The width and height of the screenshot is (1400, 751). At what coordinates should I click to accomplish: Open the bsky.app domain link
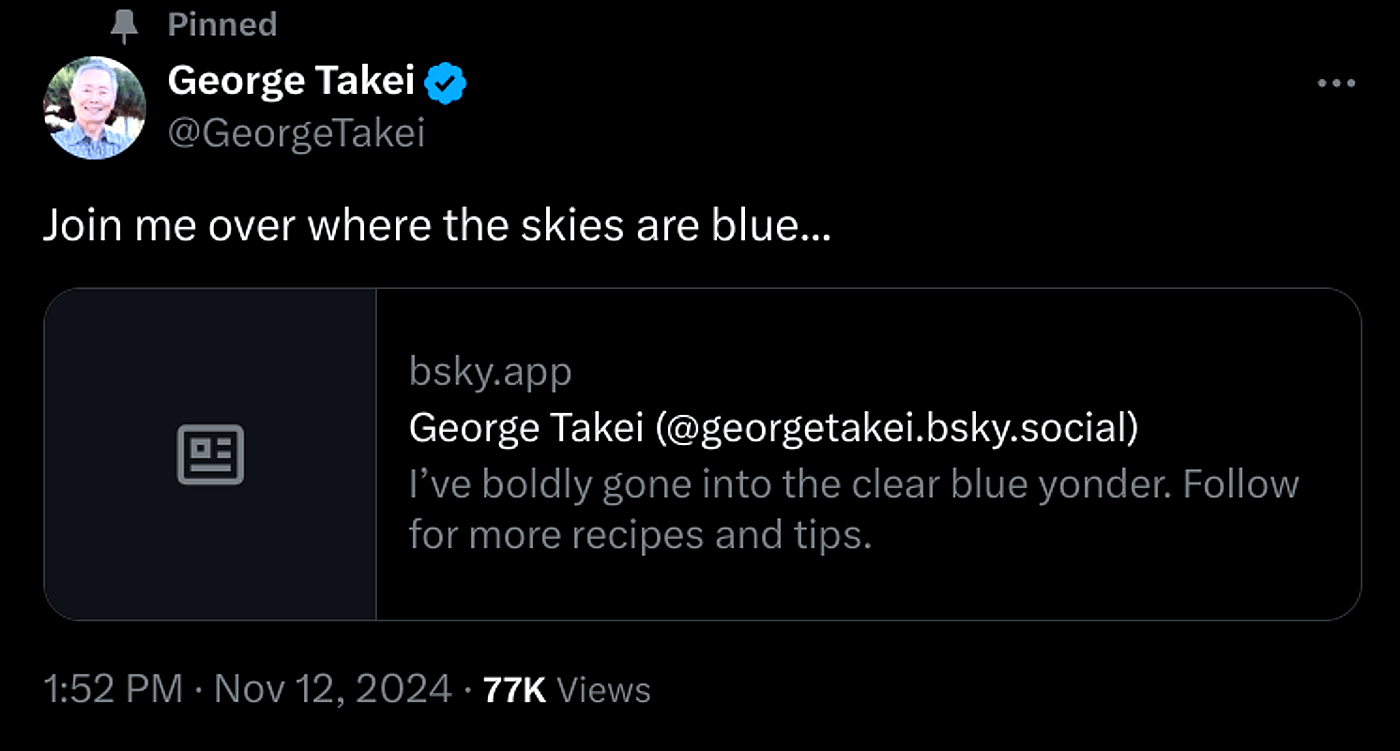coord(490,372)
